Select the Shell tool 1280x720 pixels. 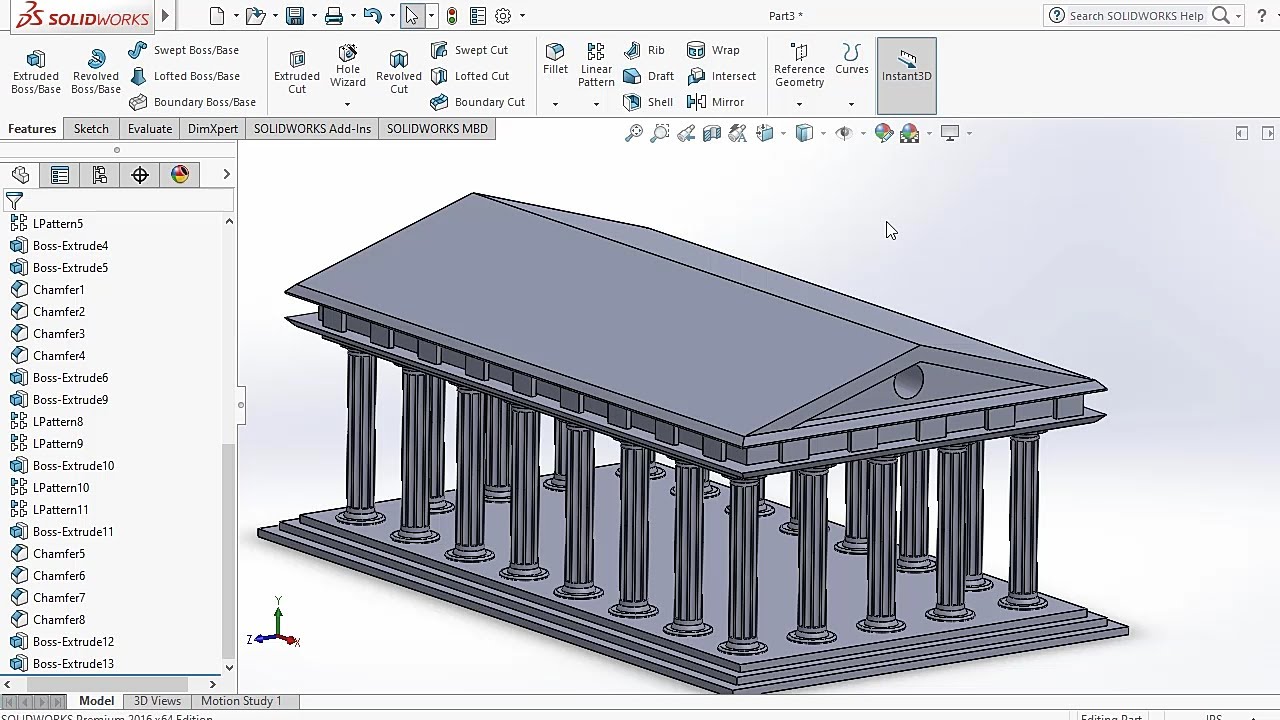point(647,102)
